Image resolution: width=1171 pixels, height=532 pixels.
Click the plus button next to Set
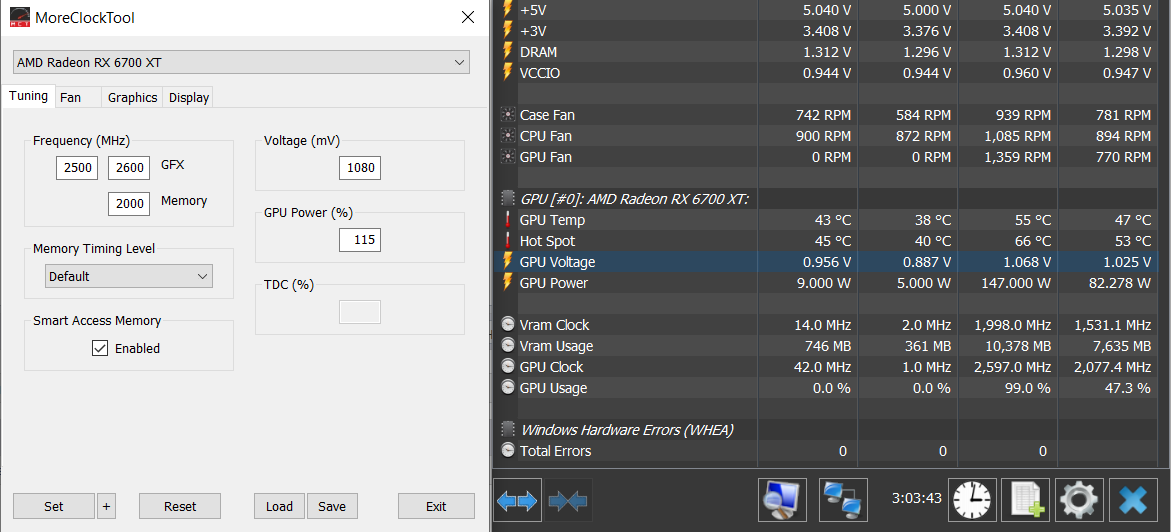[106, 506]
